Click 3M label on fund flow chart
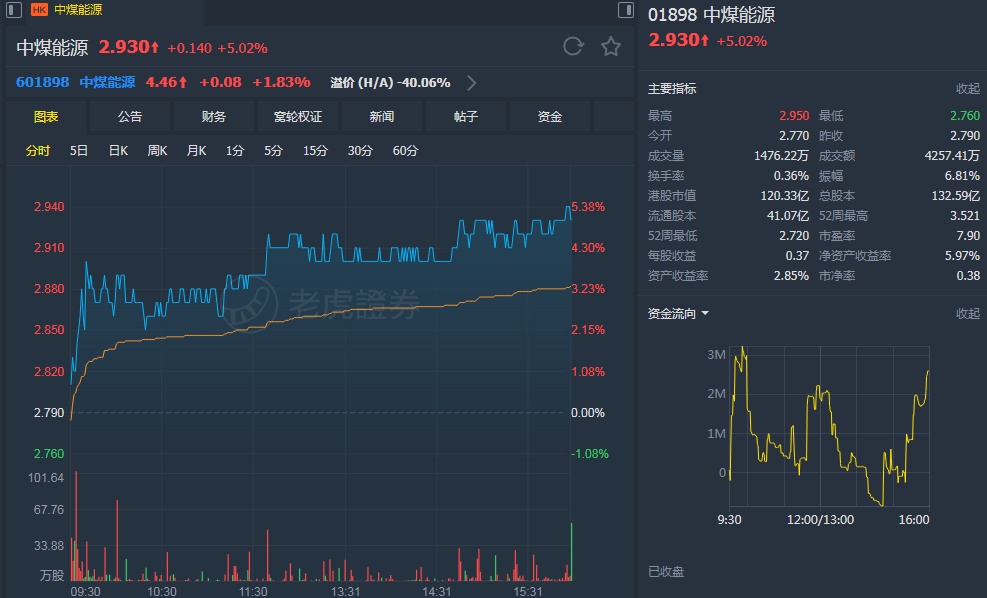The height and width of the screenshot is (598, 987). click(x=716, y=354)
